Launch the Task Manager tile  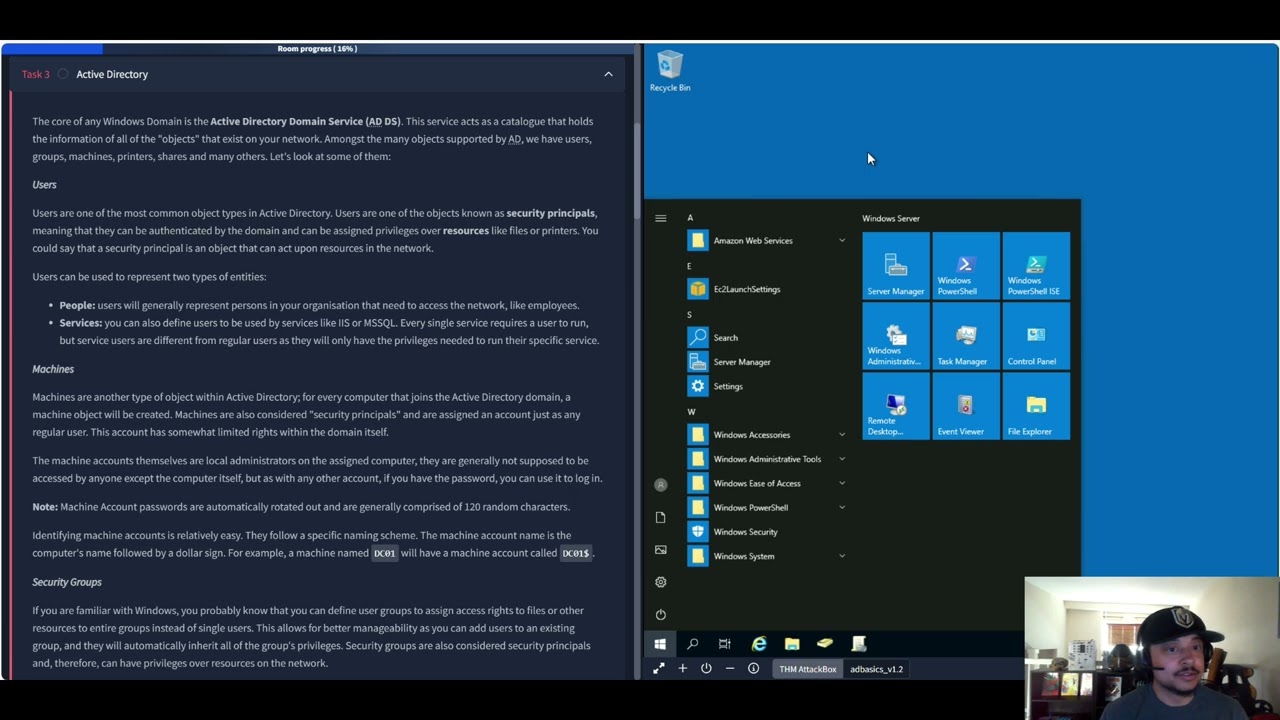[966, 336]
